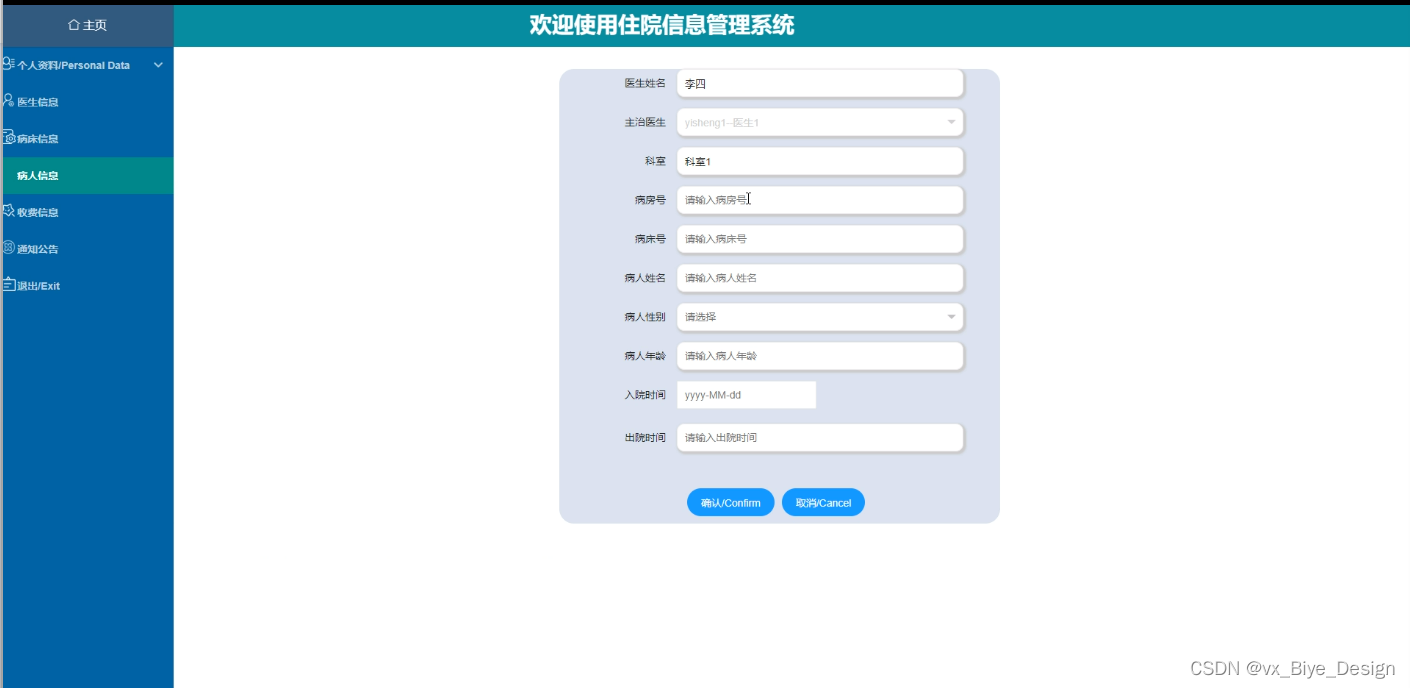This screenshot has height=688, width=1410.
Task: Open the 病床信息 menu item
Action: point(87,139)
